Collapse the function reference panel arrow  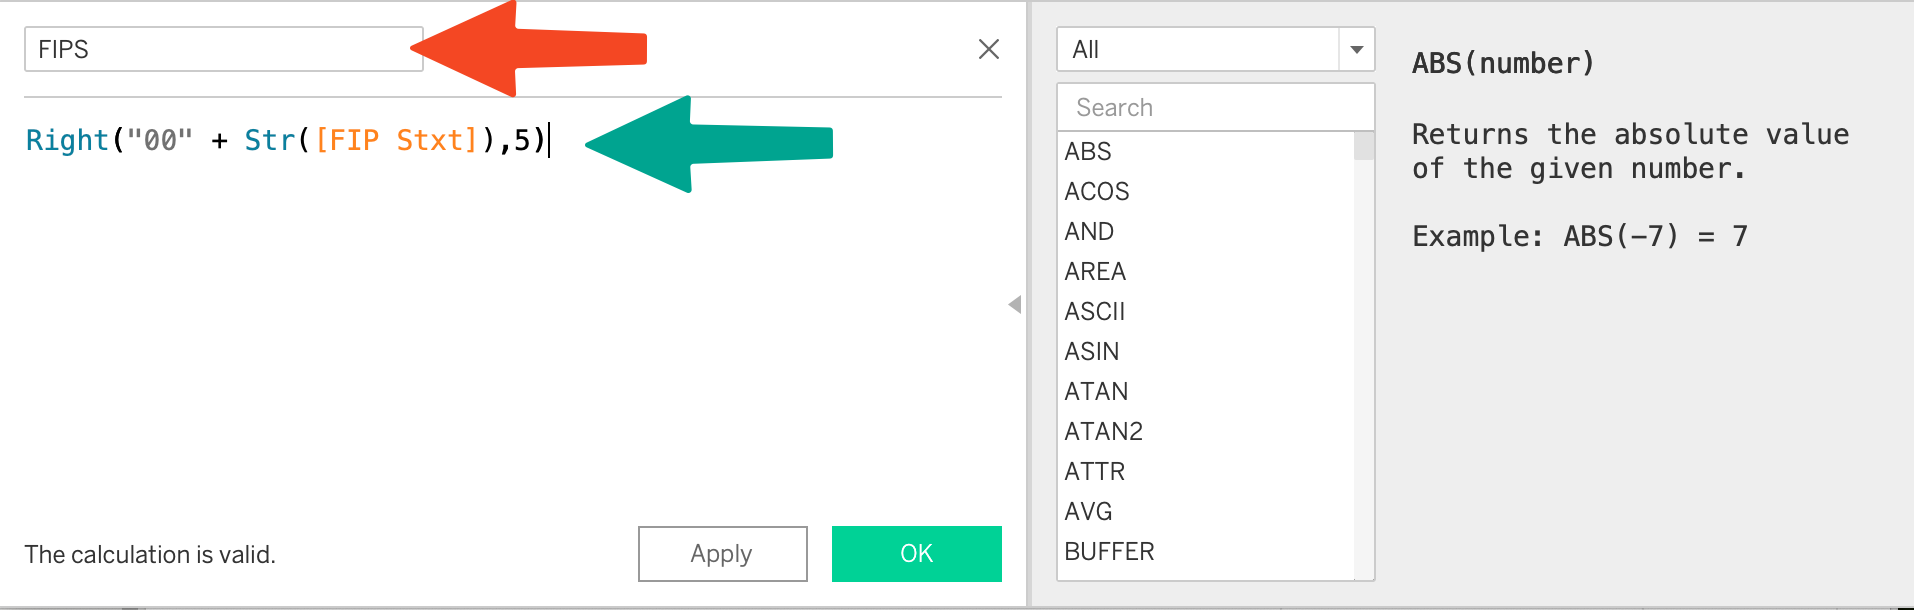coord(1015,304)
